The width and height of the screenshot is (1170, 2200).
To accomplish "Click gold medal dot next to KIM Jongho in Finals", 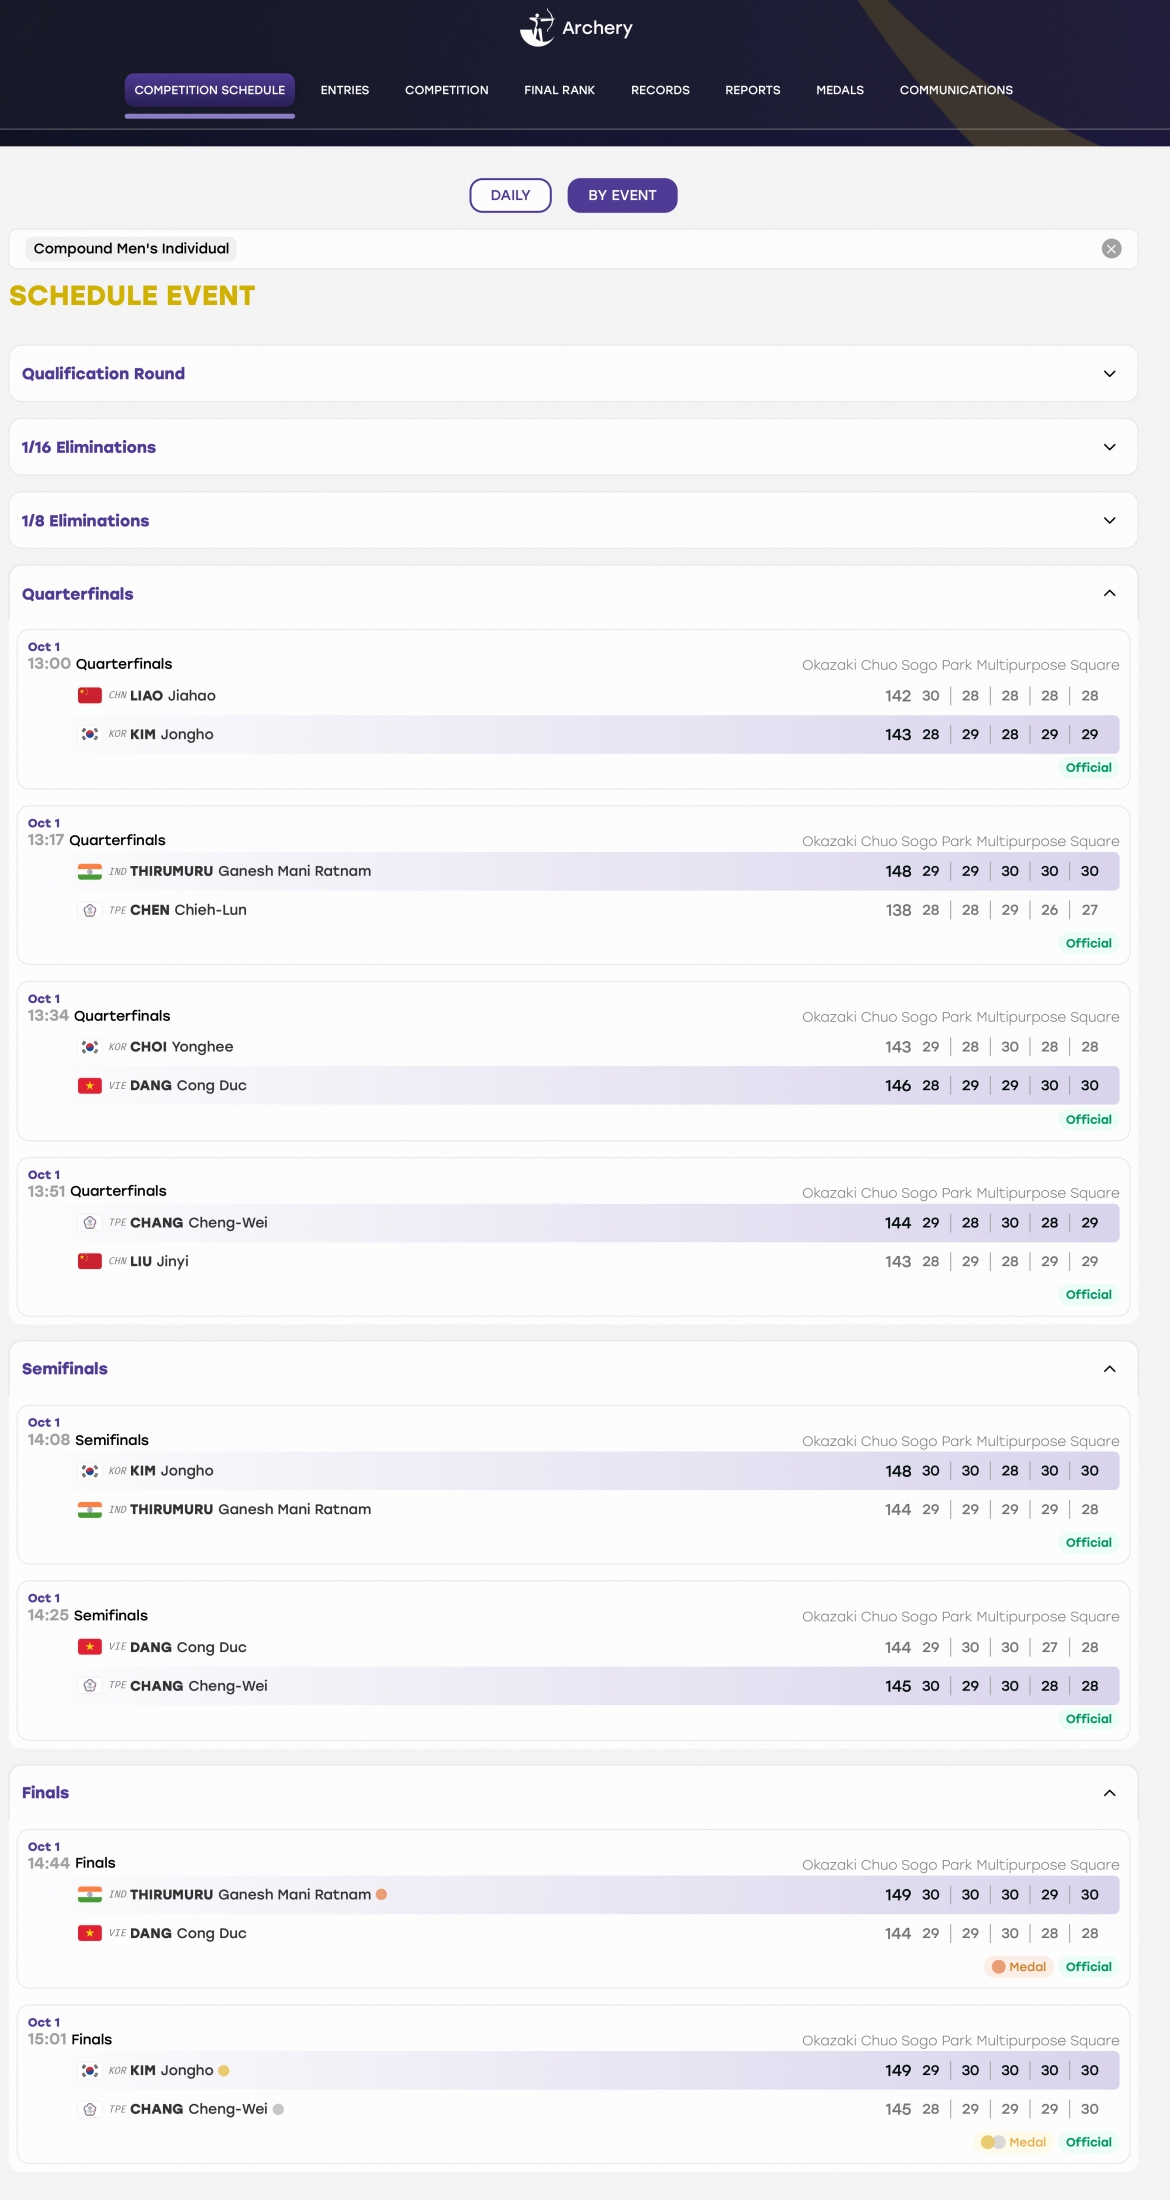I will (224, 2070).
